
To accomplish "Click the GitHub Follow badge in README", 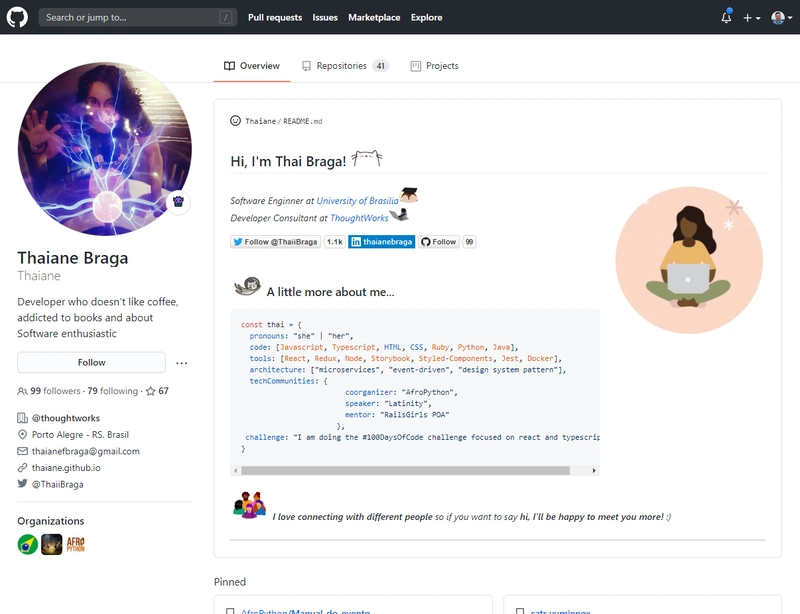I will tap(439, 242).
